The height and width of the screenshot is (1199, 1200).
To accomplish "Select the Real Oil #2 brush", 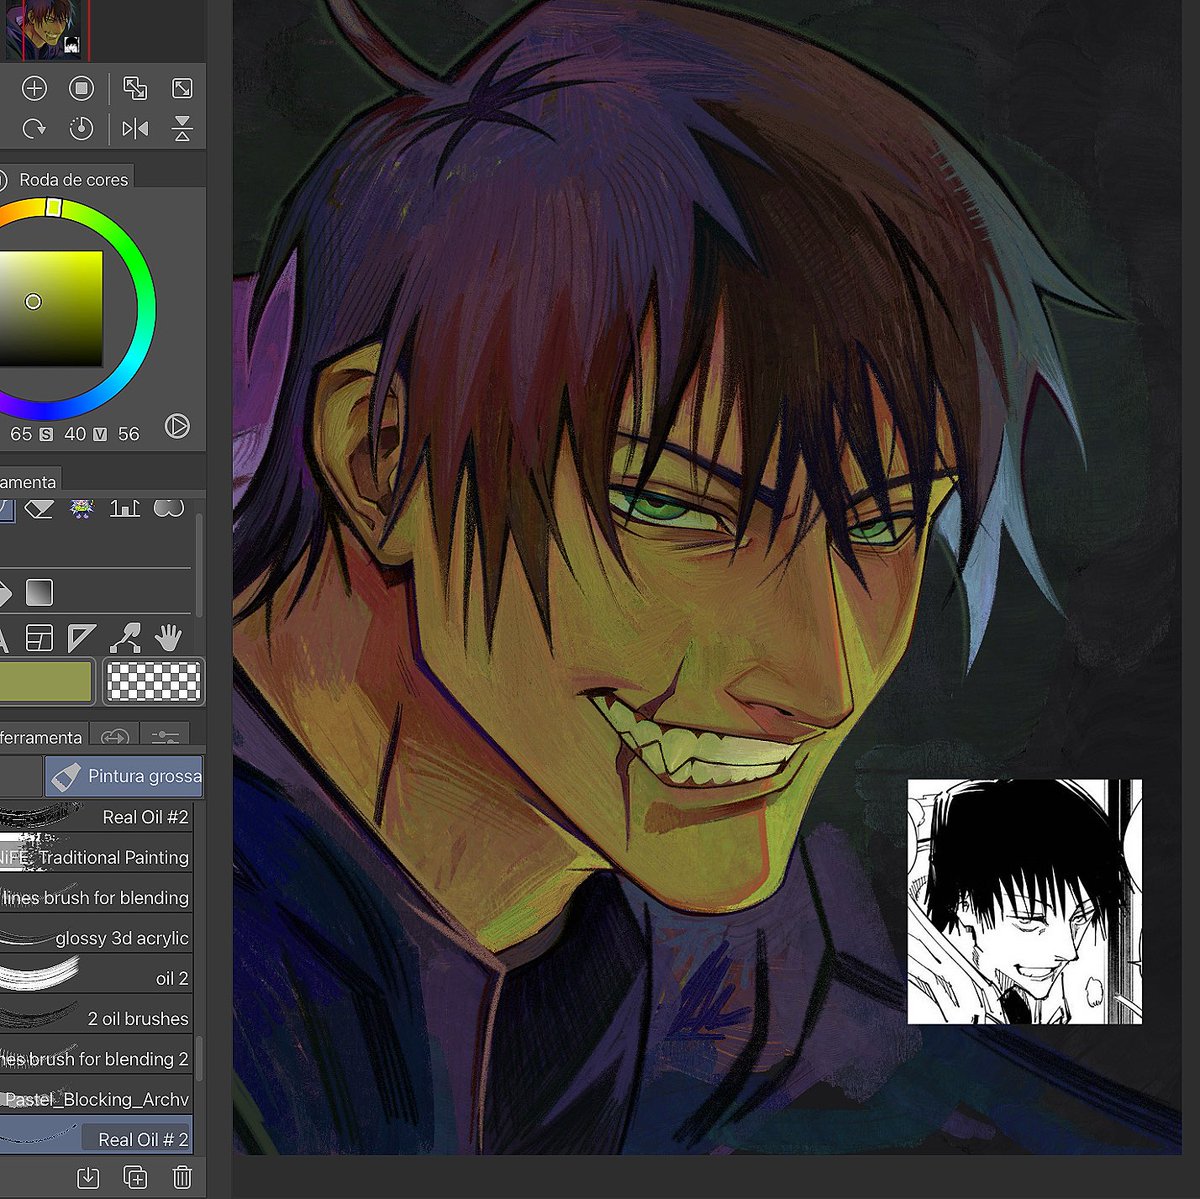I will (x=96, y=817).
